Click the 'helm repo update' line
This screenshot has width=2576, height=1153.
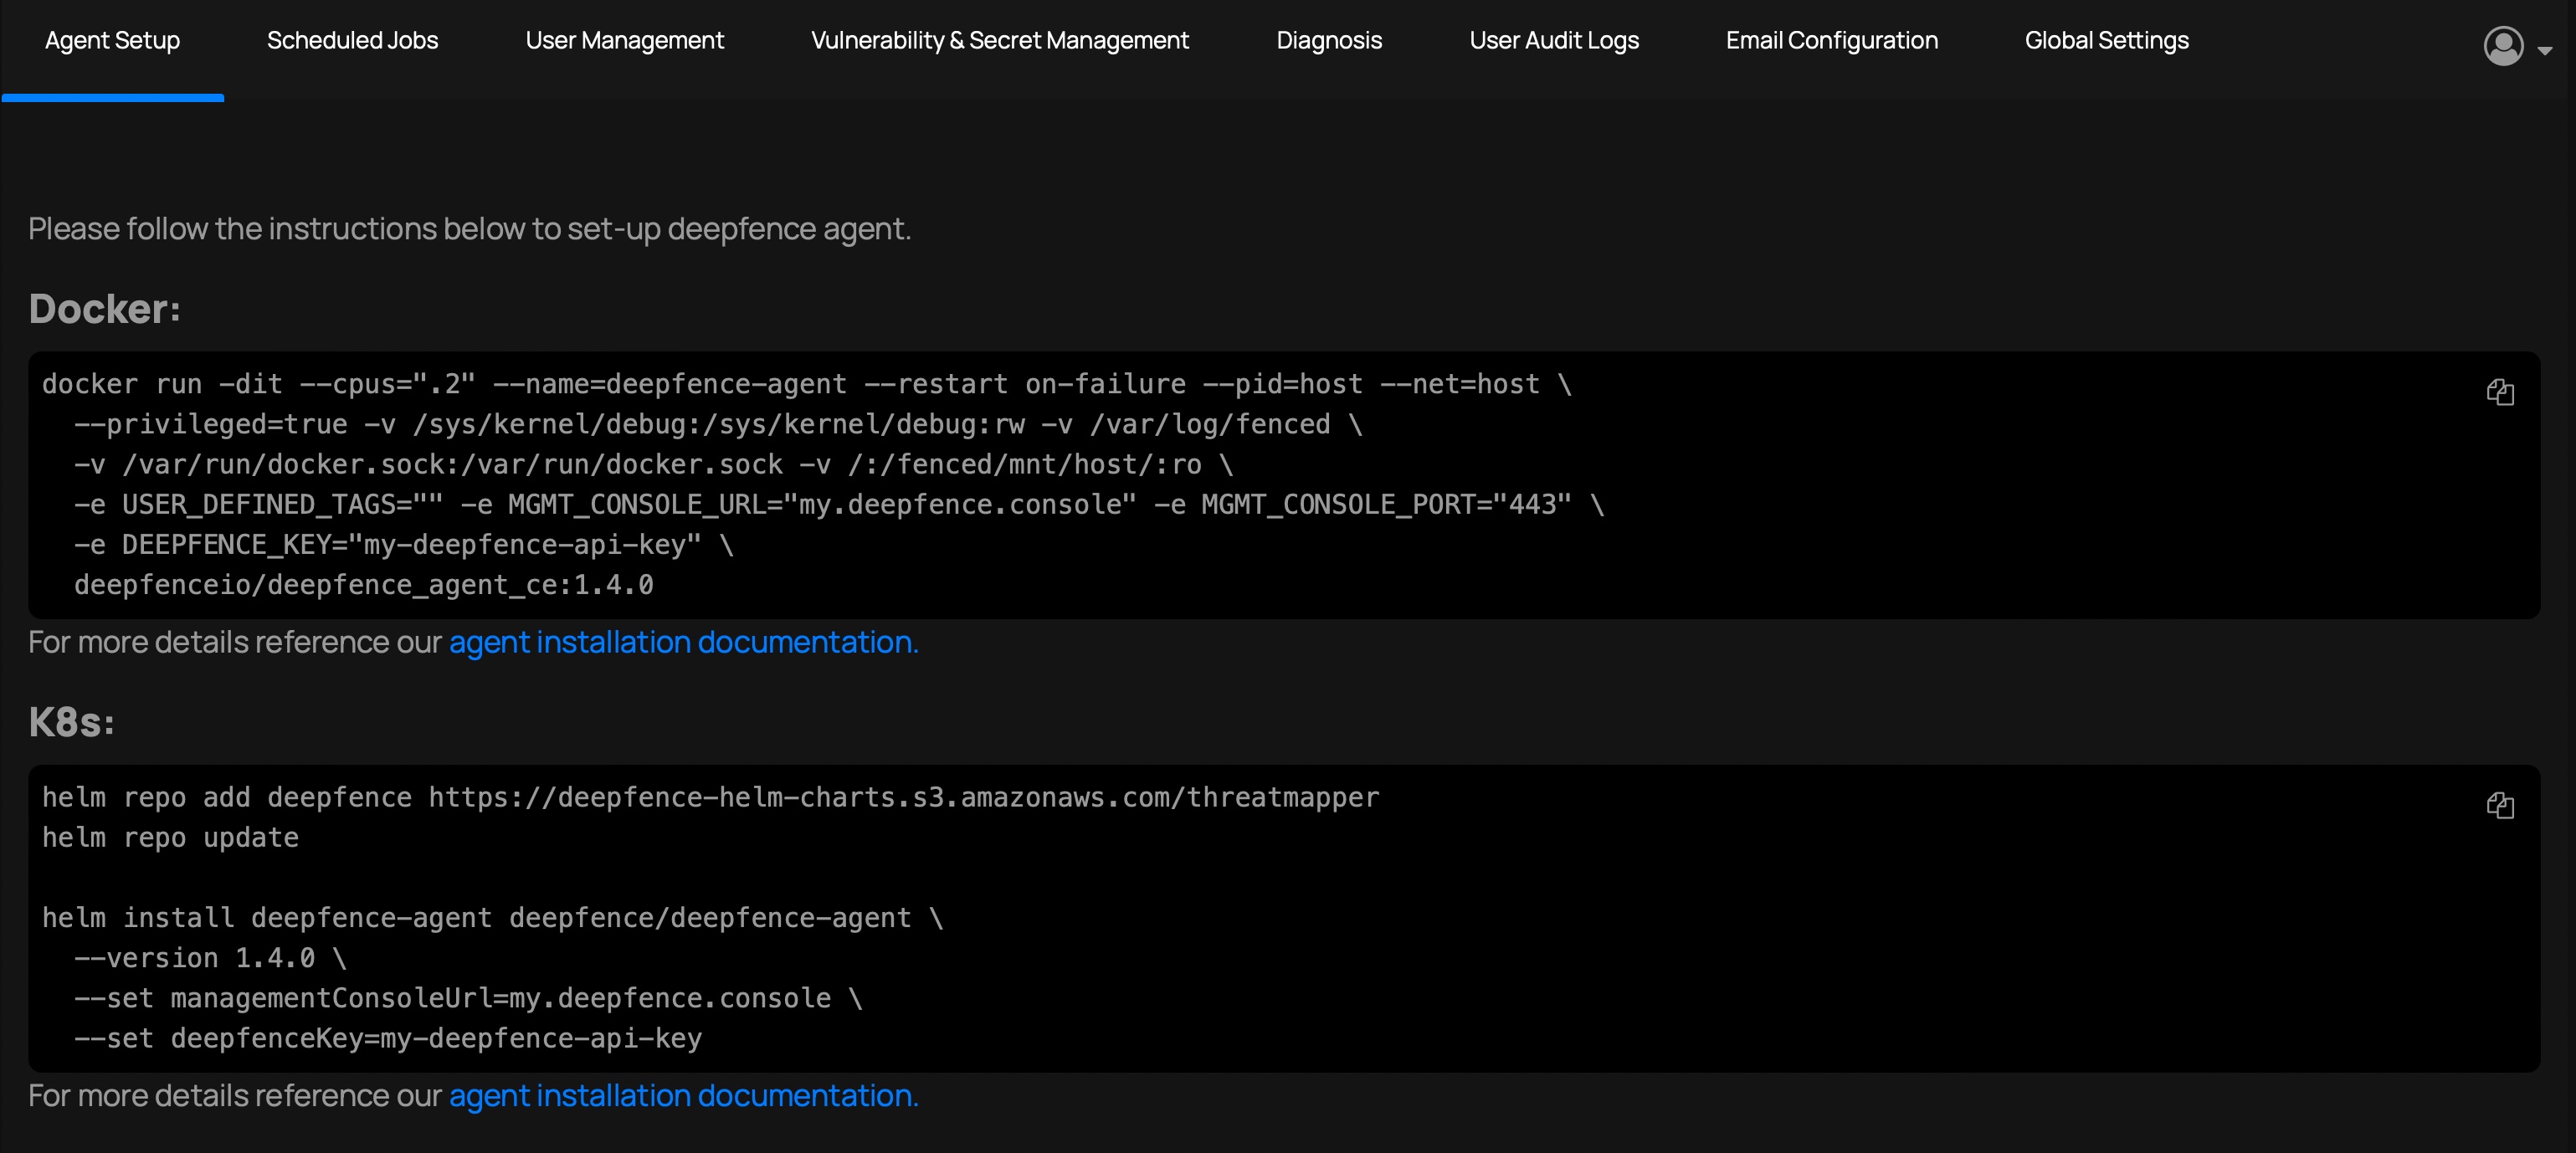(x=170, y=838)
